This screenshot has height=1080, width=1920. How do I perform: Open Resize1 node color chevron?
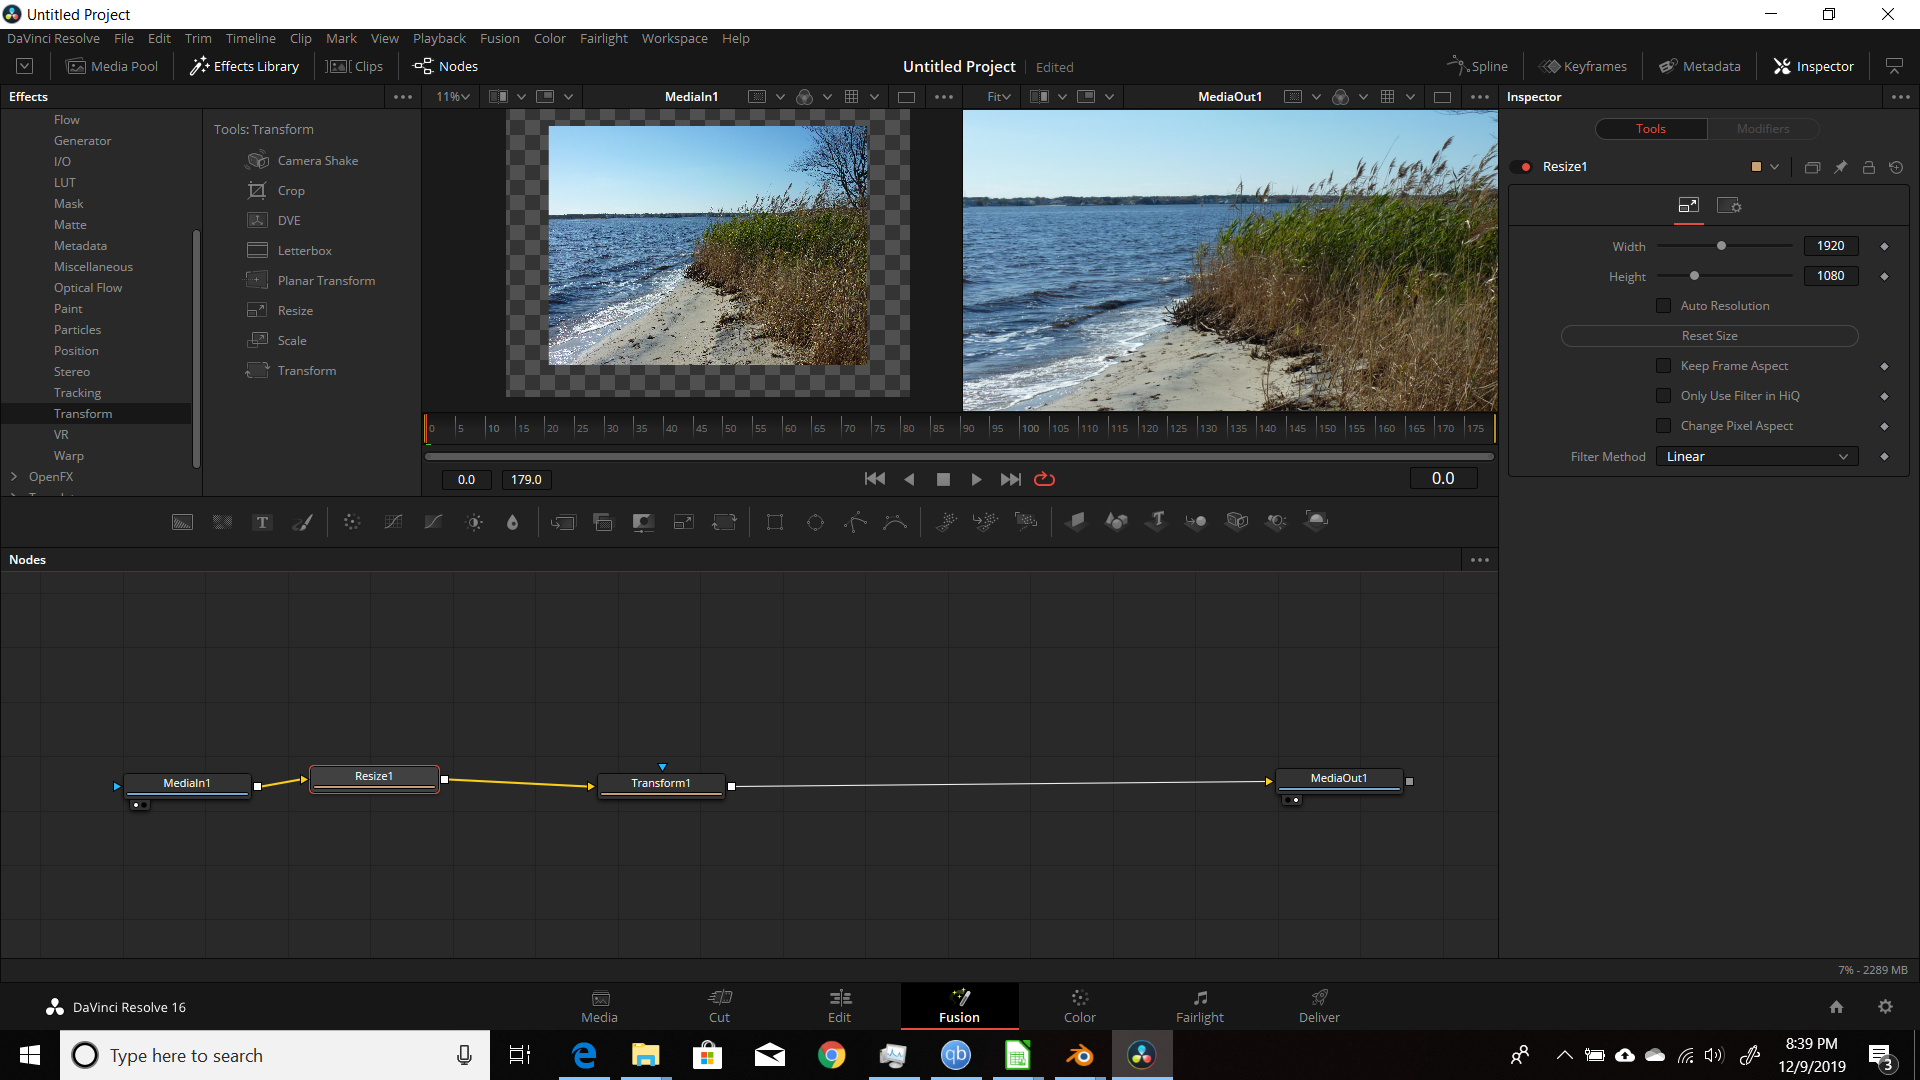pyautogui.click(x=1774, y=167)
